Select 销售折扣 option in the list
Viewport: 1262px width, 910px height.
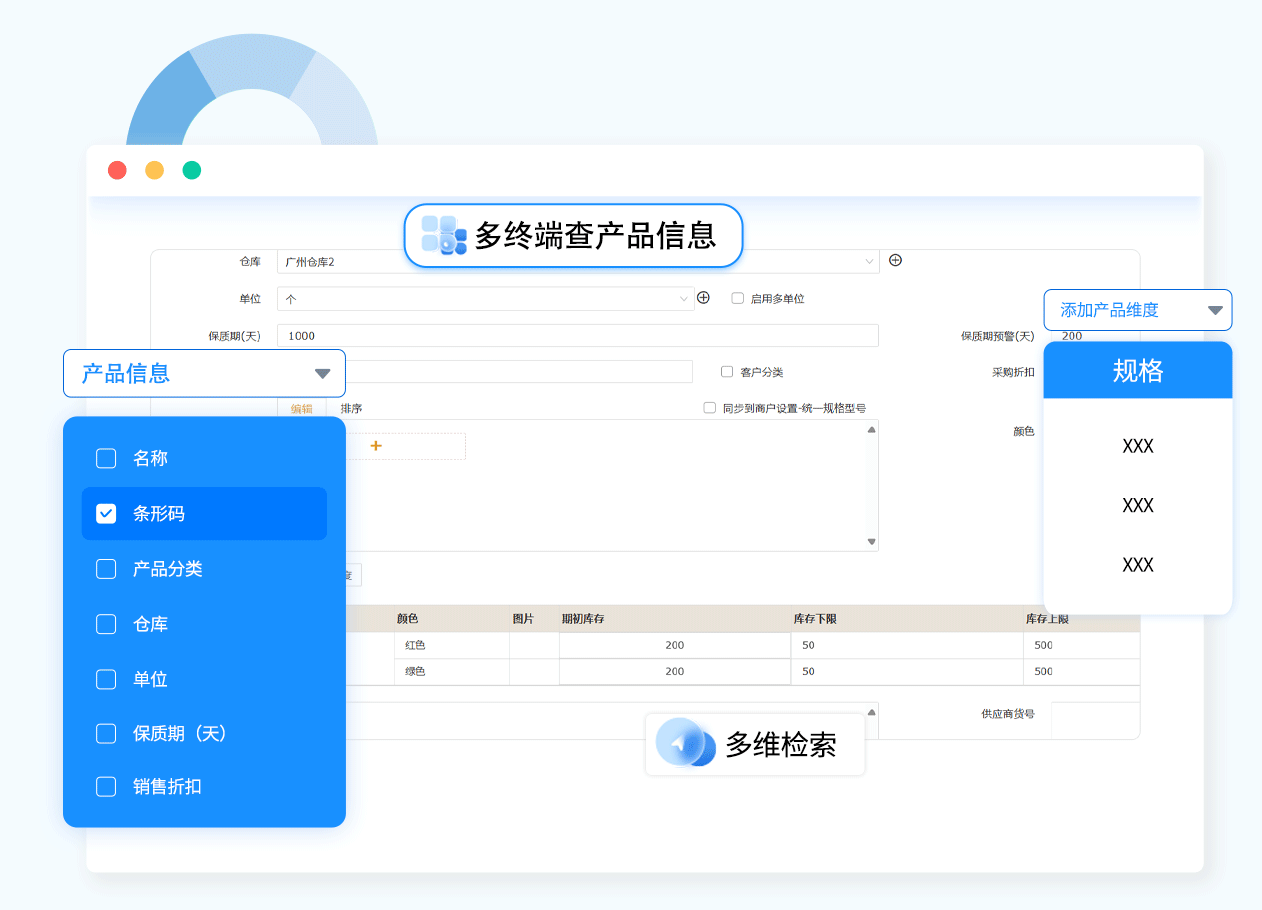point(106,787)
